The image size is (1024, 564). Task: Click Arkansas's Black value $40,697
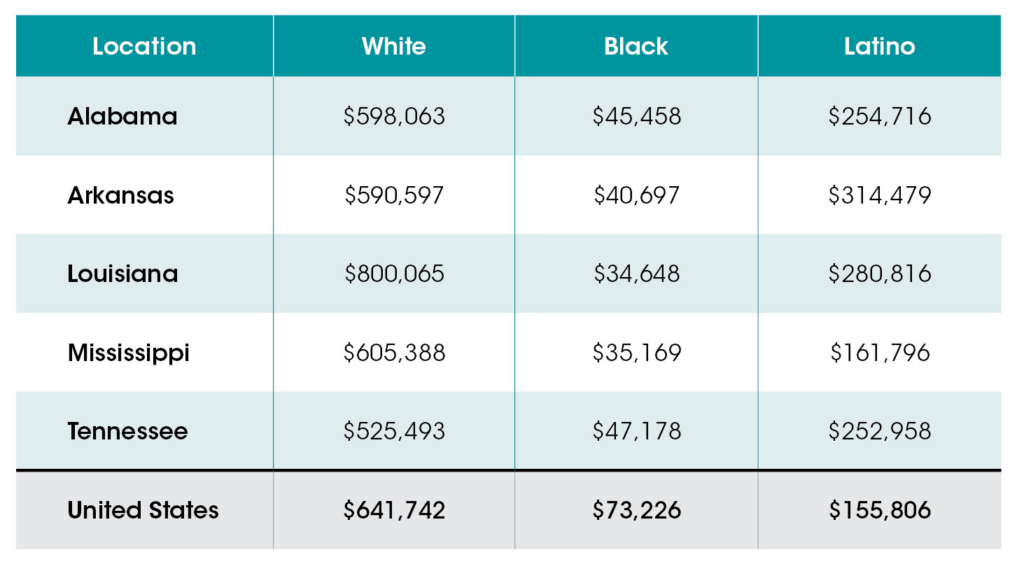tap(636, 195)
